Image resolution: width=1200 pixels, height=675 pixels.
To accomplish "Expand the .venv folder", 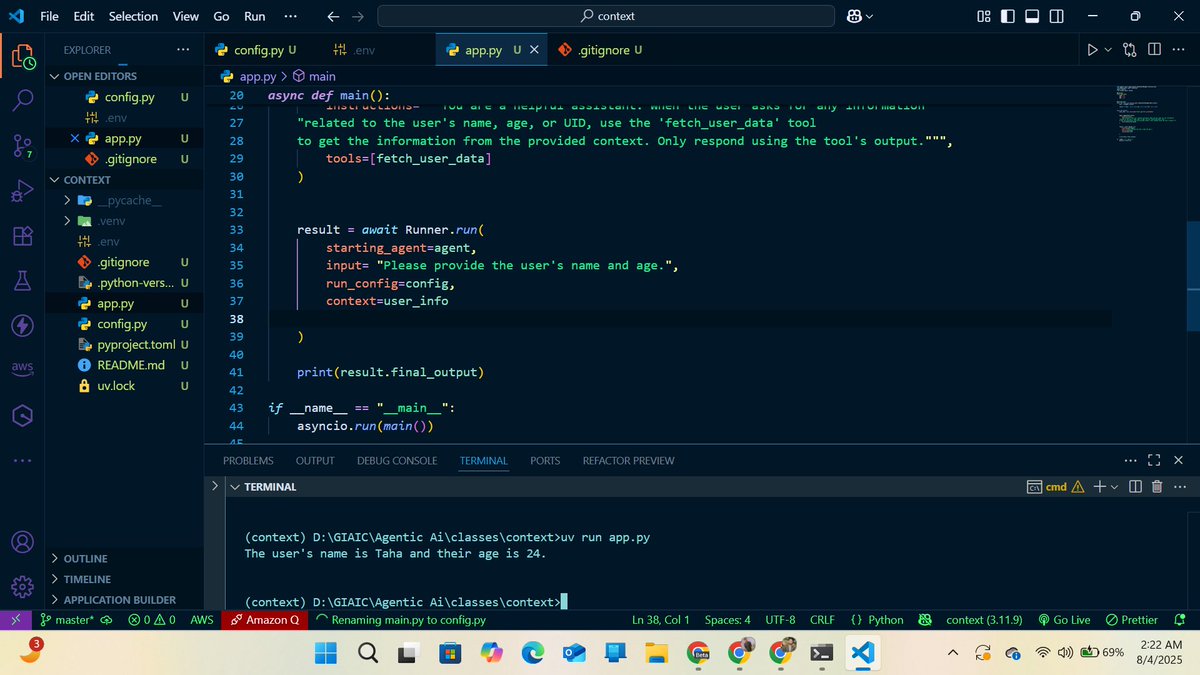I will pyautogui.click(x=110, y=221).
